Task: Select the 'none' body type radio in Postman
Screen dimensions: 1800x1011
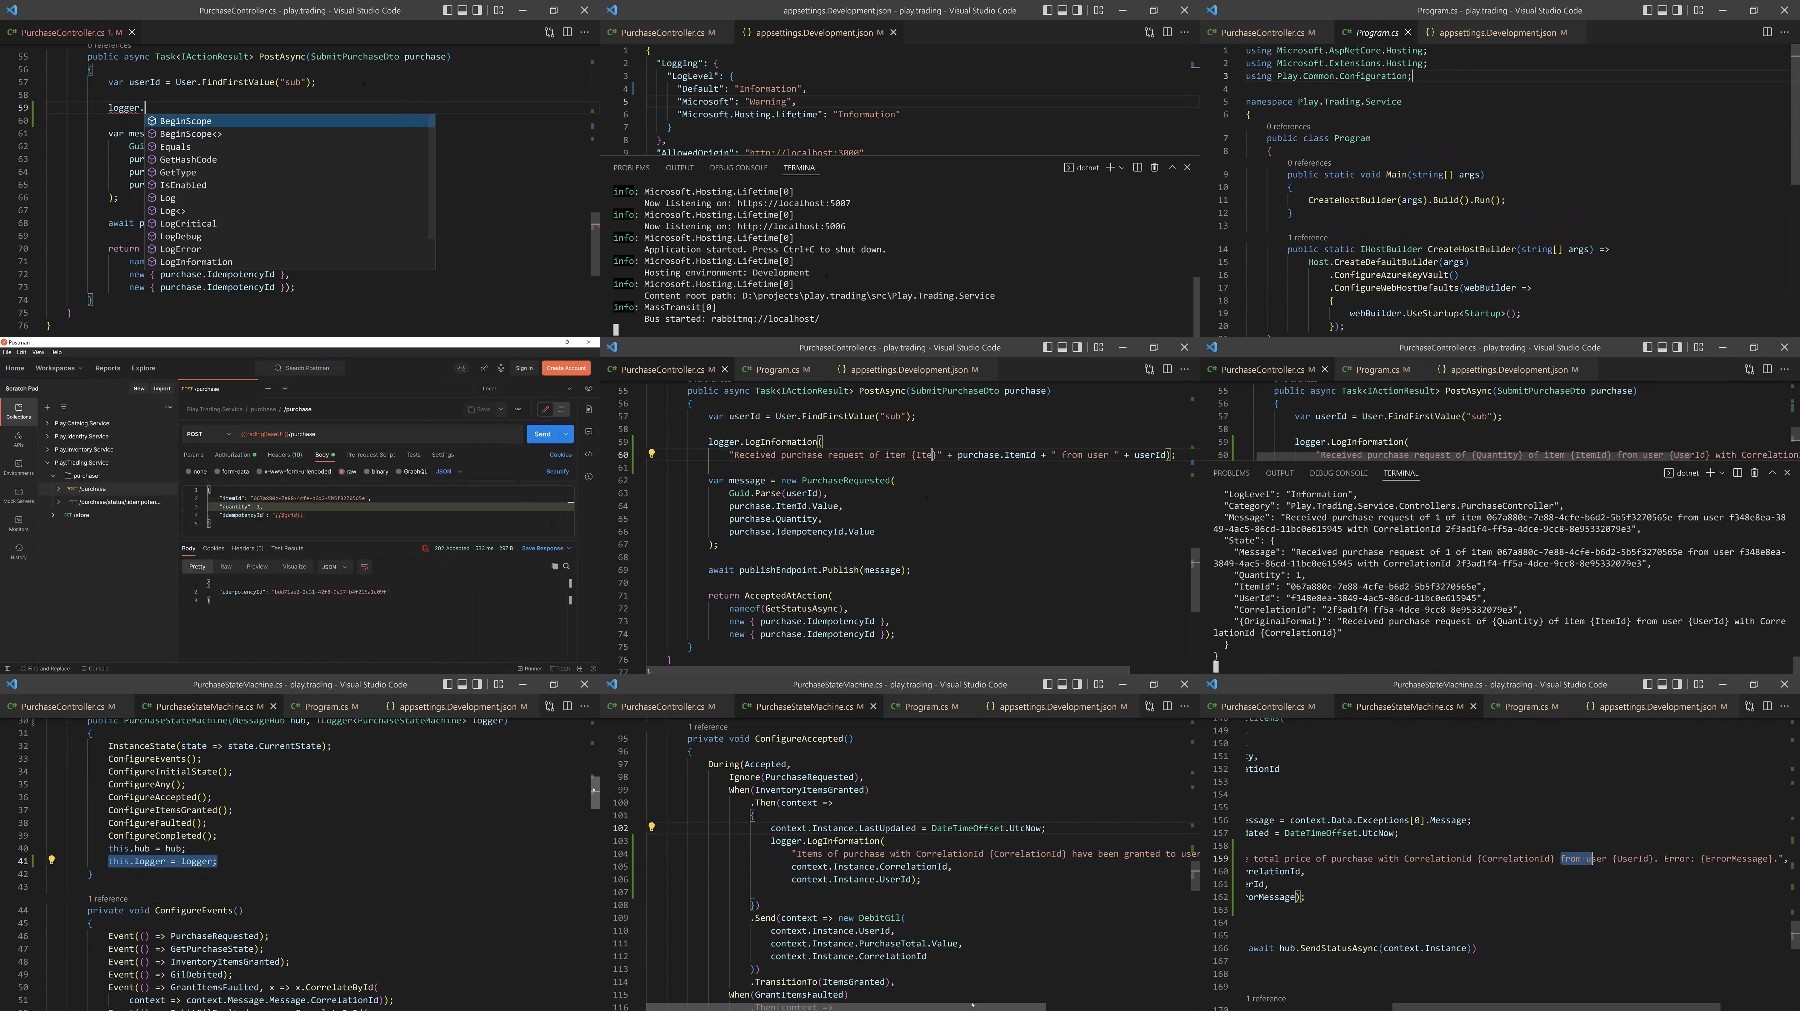Action: tap(188, 471)
